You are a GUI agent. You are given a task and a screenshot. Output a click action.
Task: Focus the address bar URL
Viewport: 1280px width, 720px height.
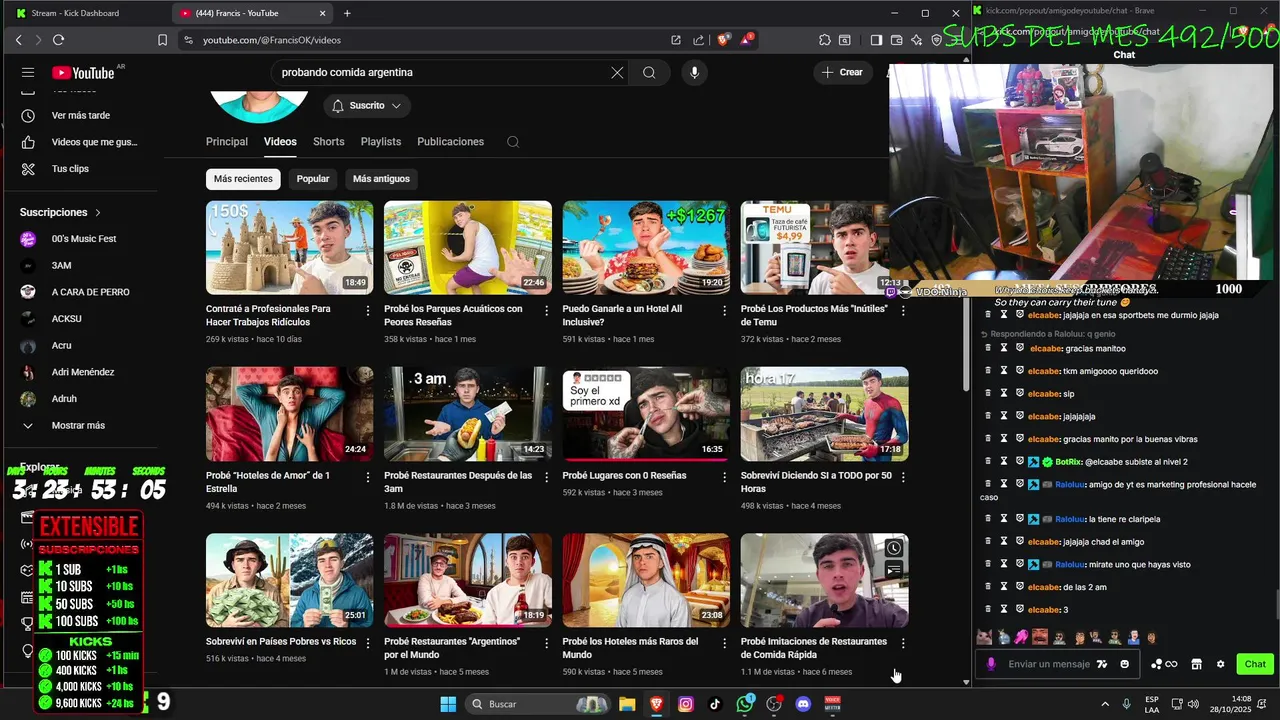tap(272, 40)
